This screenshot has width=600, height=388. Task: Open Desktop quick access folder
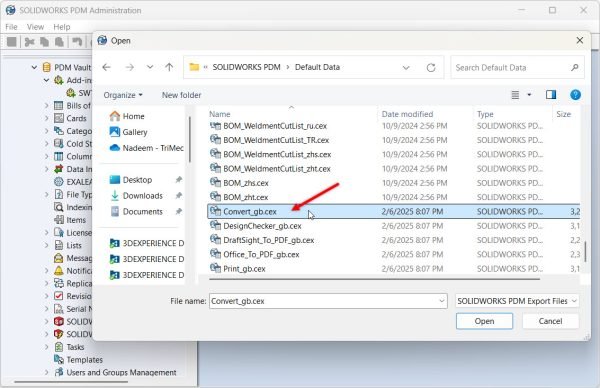131,179
